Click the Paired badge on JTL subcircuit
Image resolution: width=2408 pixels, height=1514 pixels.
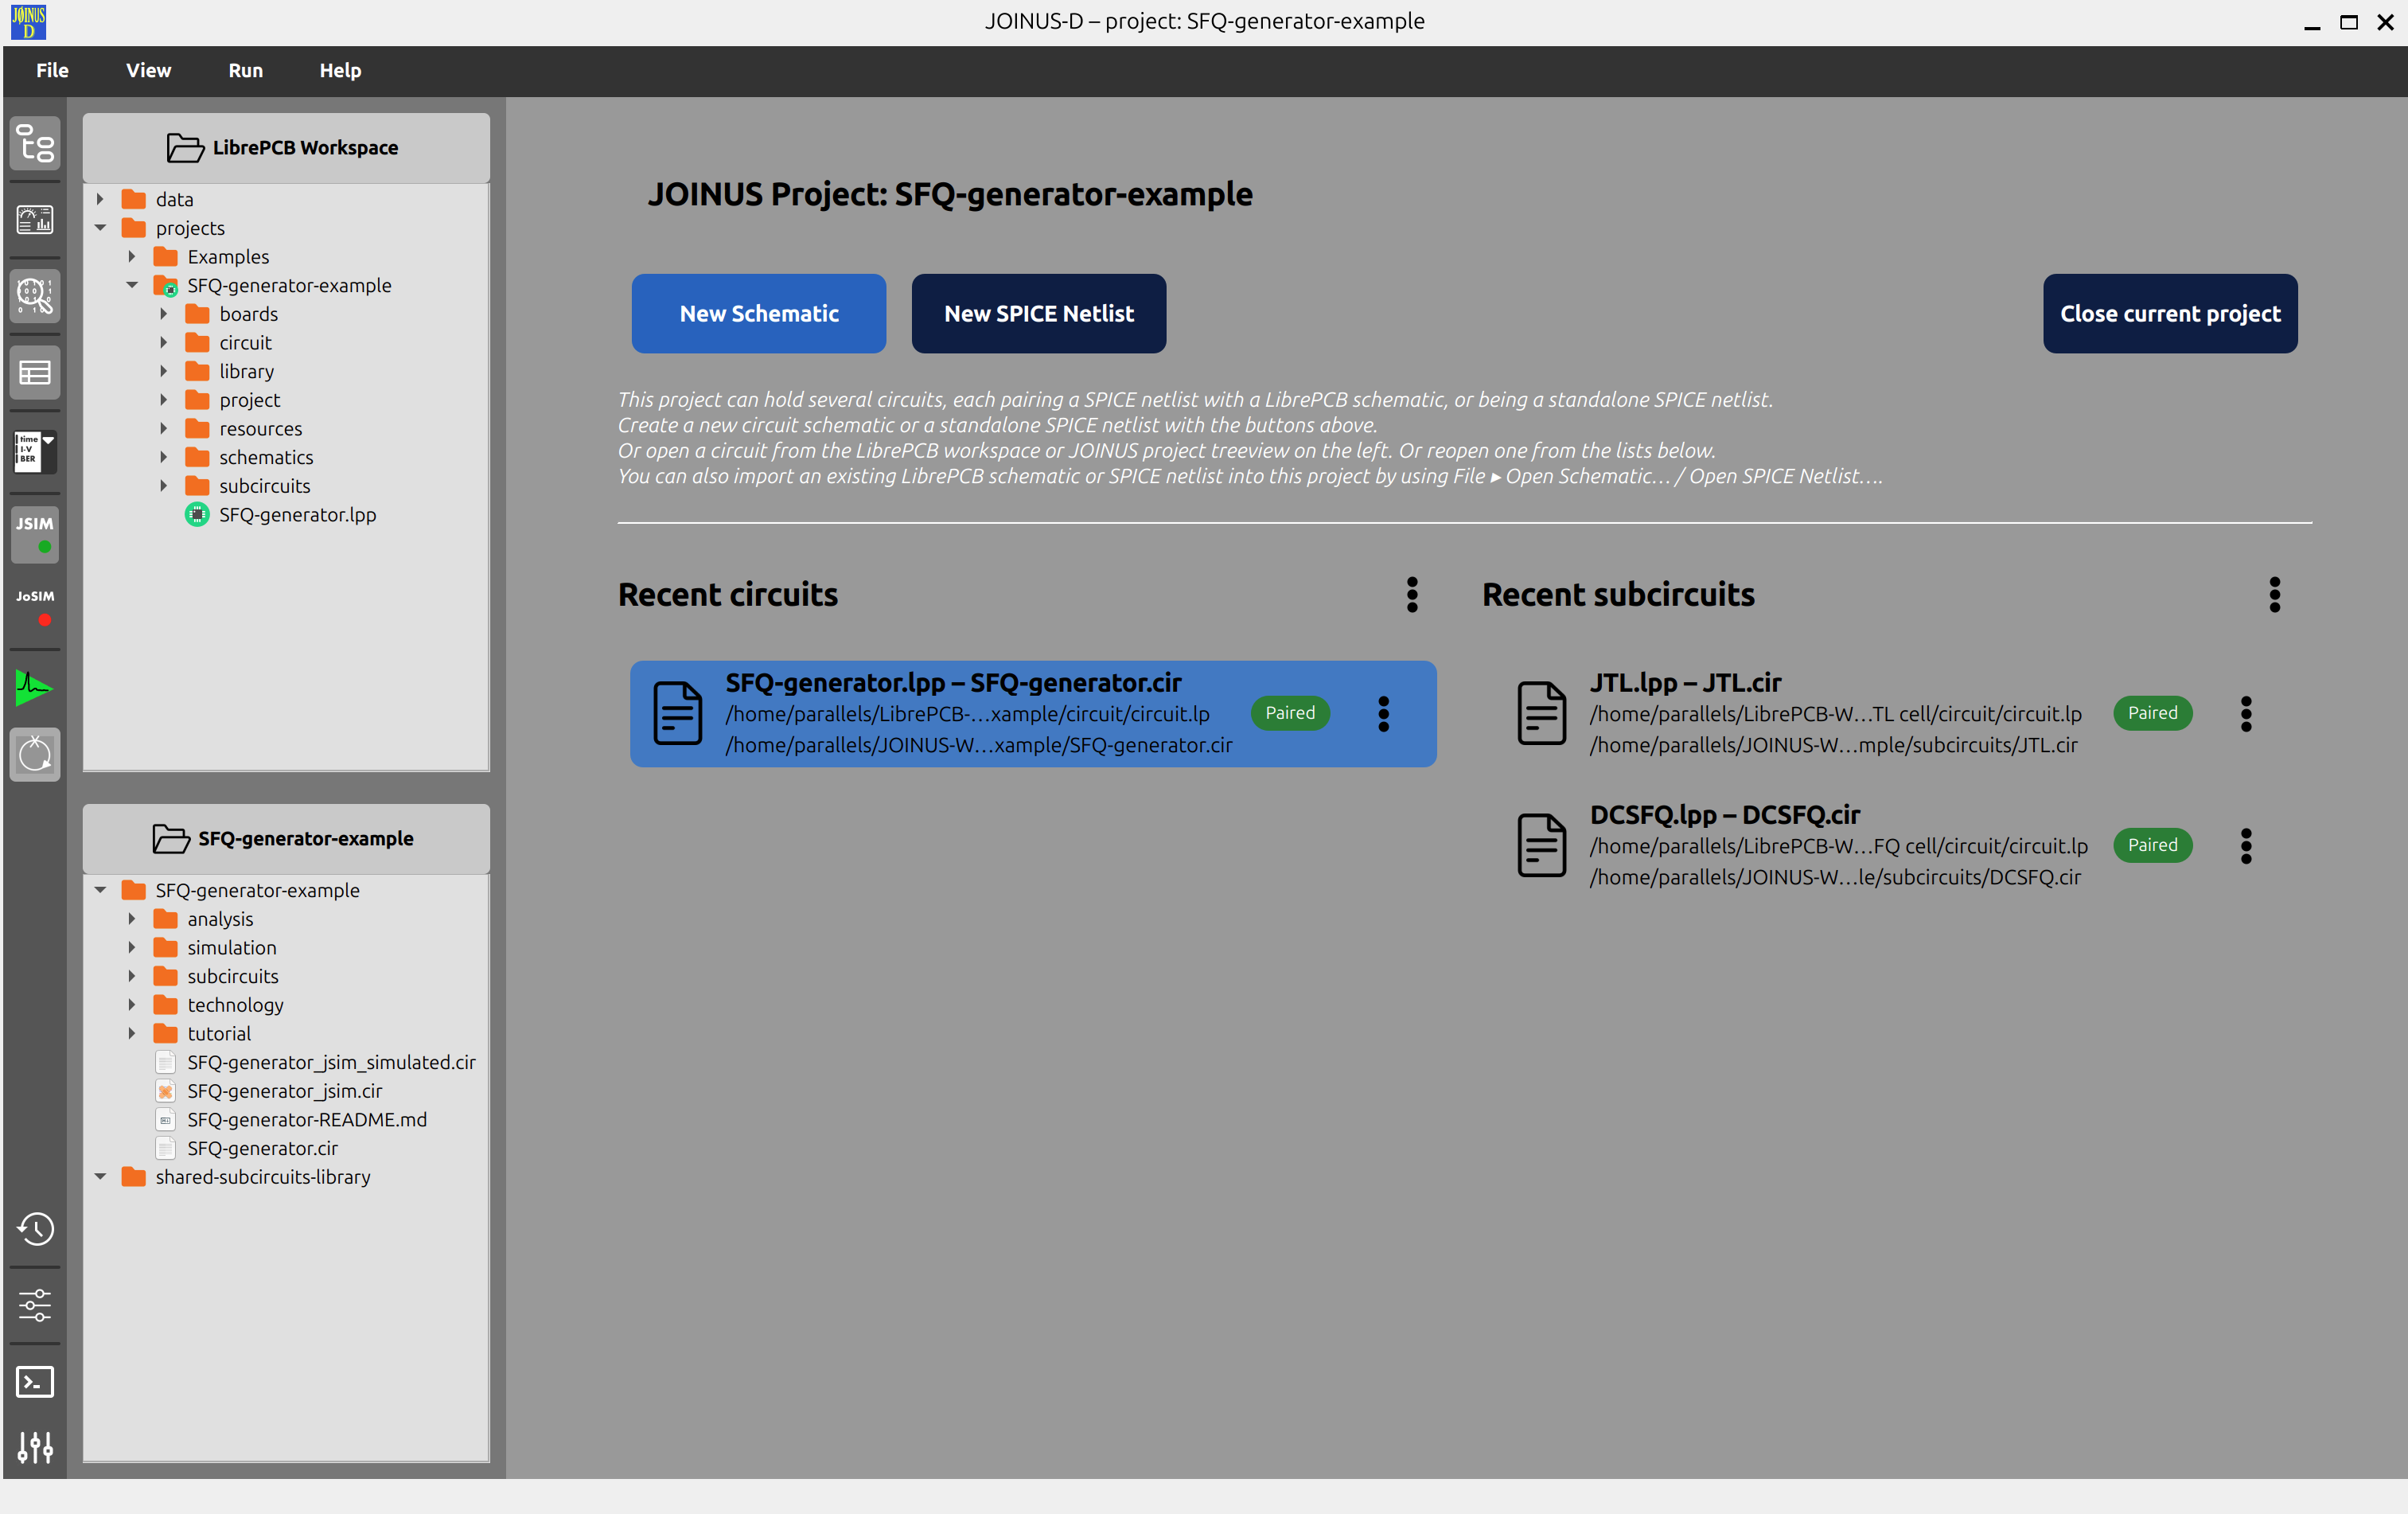[x=2152, y=712]
